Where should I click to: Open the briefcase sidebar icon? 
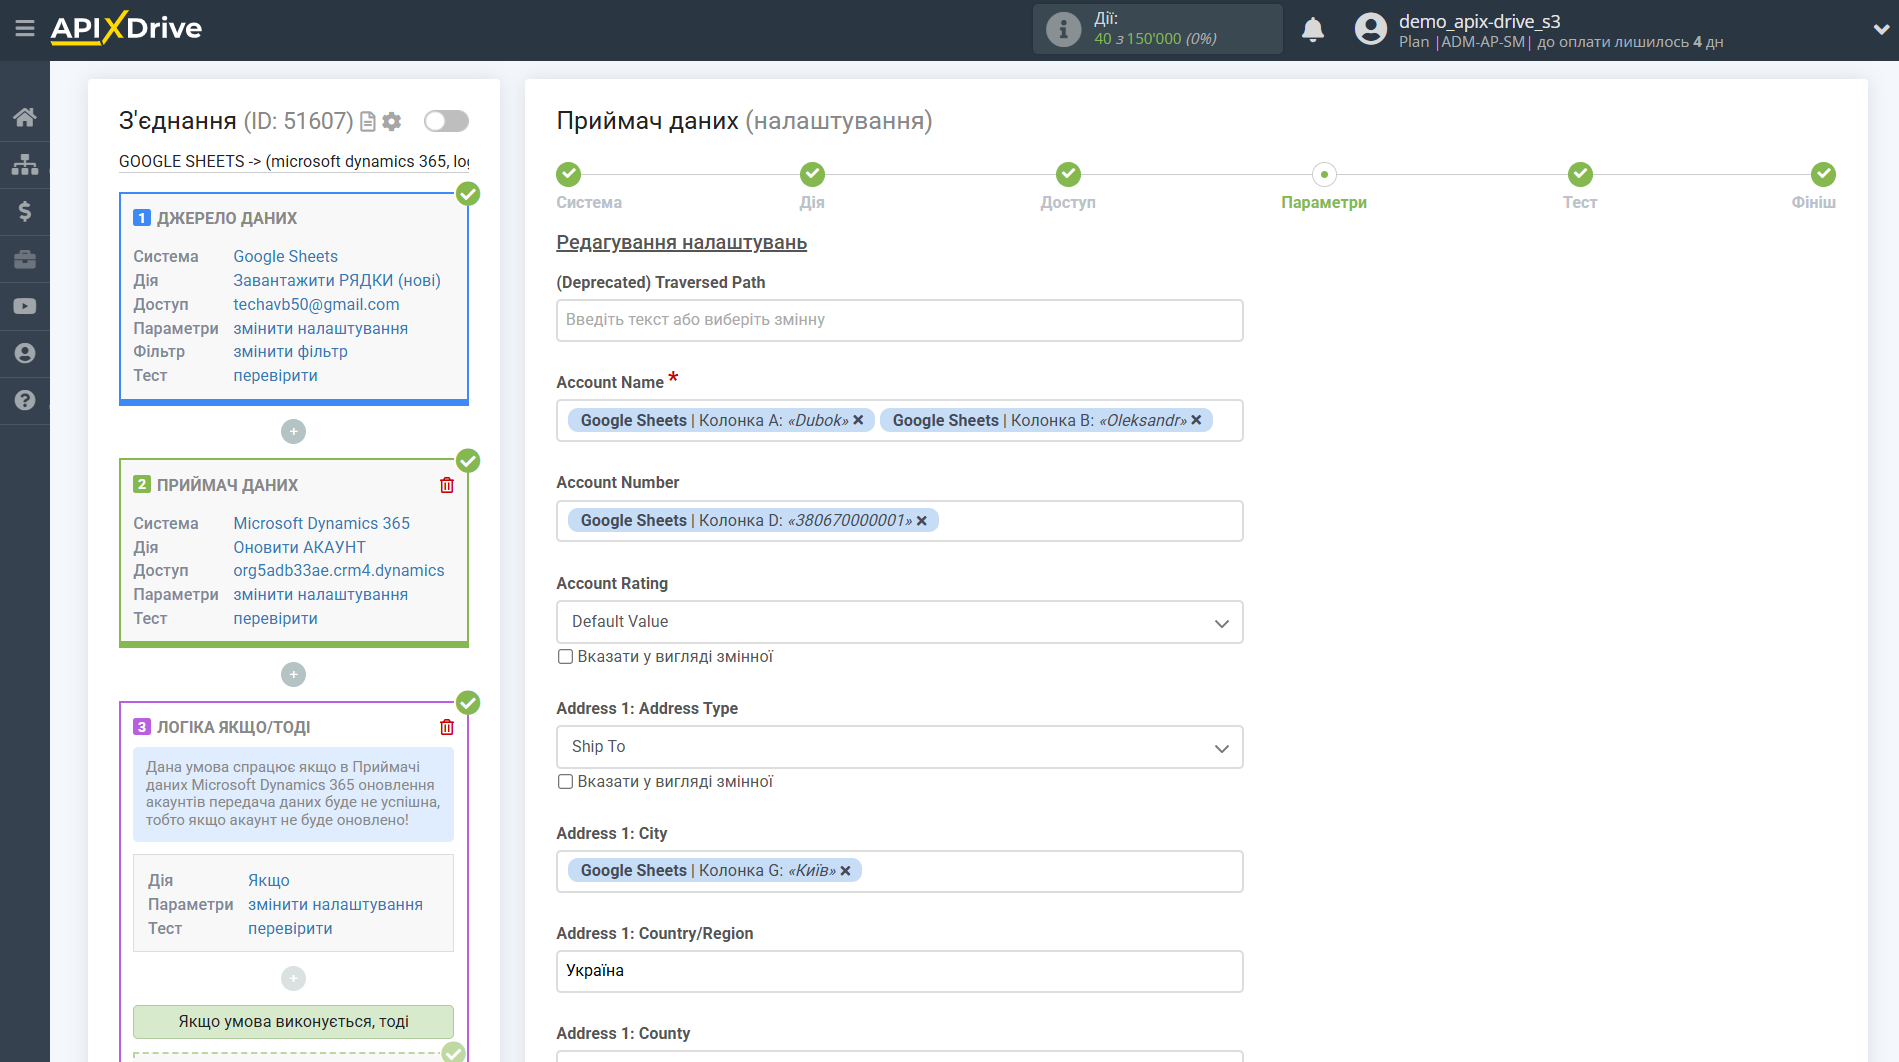[25, 259]
